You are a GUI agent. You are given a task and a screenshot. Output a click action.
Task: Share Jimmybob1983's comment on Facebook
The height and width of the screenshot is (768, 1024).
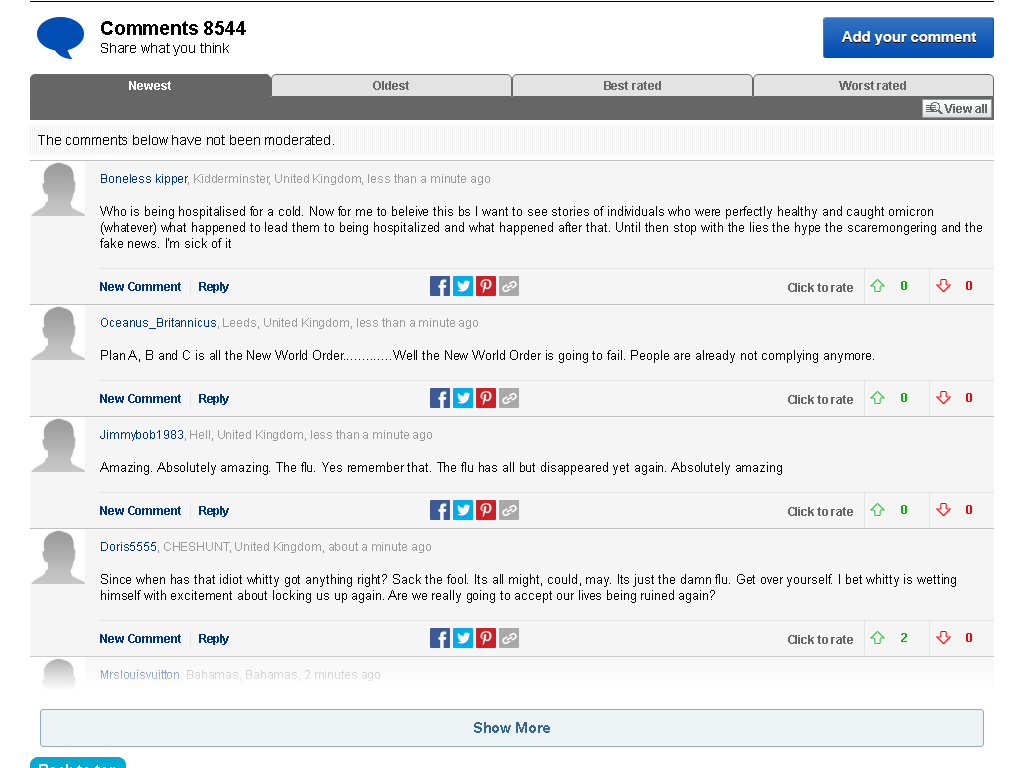pos(440,510)
